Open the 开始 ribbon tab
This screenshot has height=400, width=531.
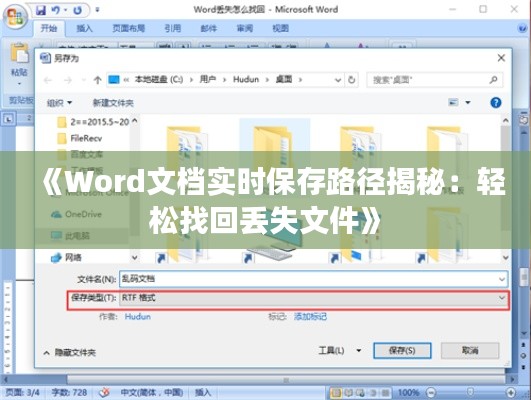coord(49,28)
